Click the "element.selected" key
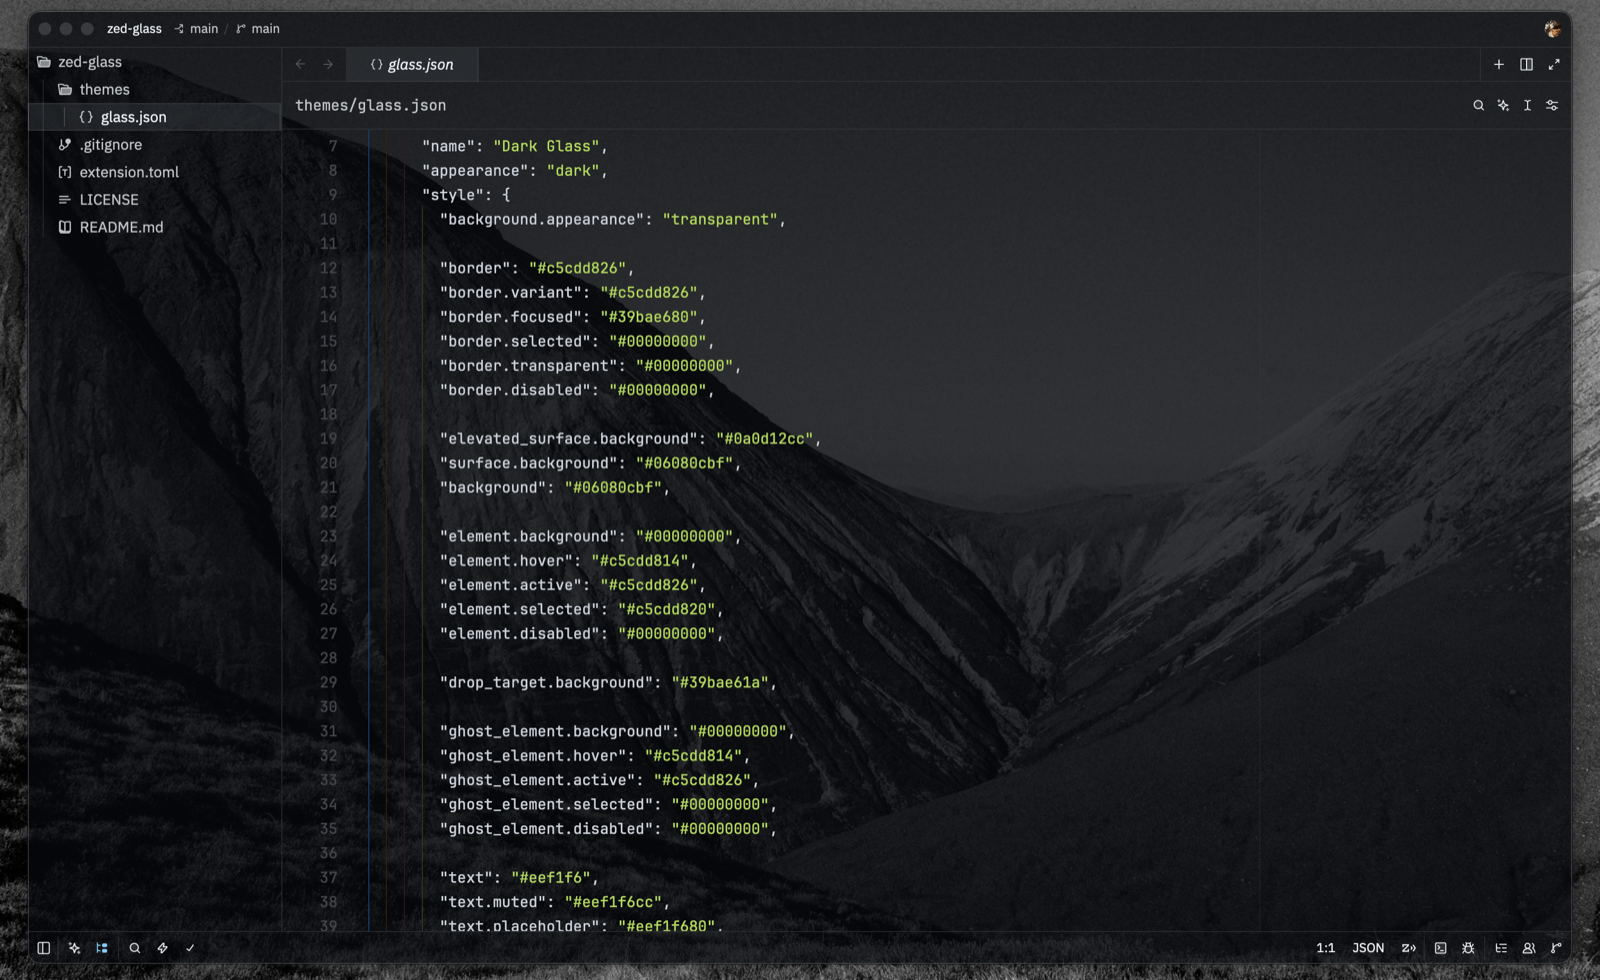 coord(520,609)
